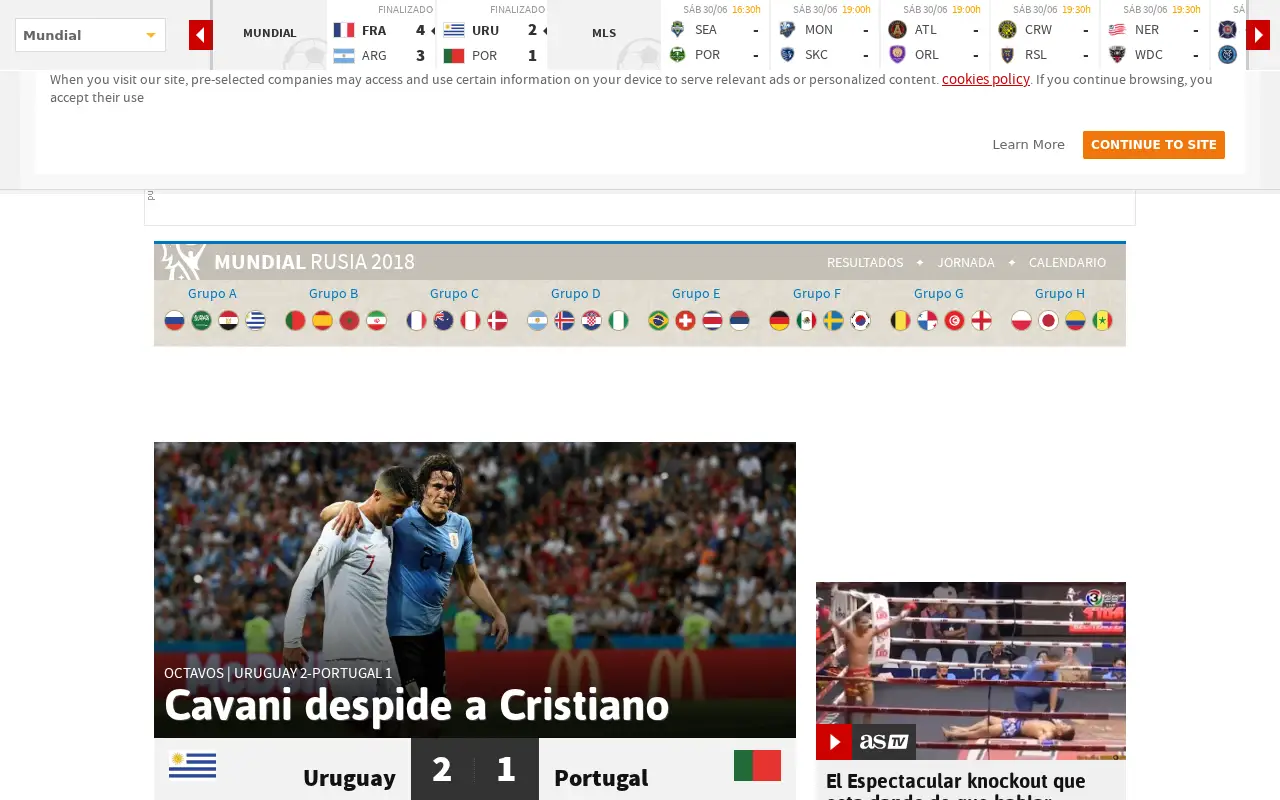Viewport: 1280px width, 800px height.
Task: Open the Calendario tab
Action: click(1068, 263)
